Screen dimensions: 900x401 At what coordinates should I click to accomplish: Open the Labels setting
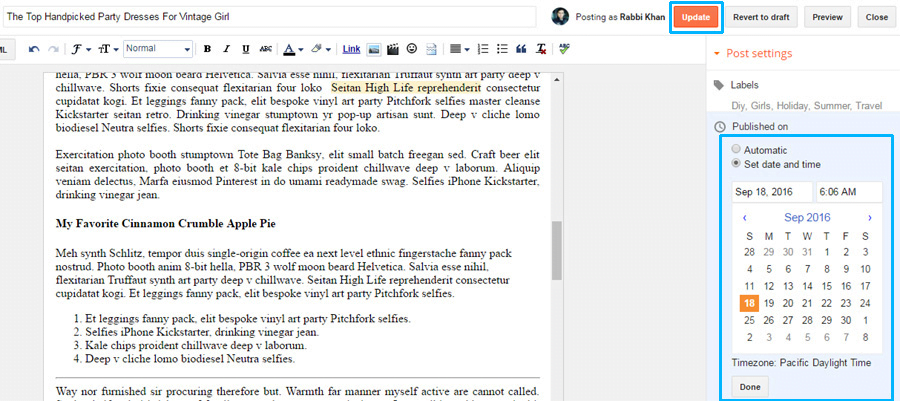[744, 85]
